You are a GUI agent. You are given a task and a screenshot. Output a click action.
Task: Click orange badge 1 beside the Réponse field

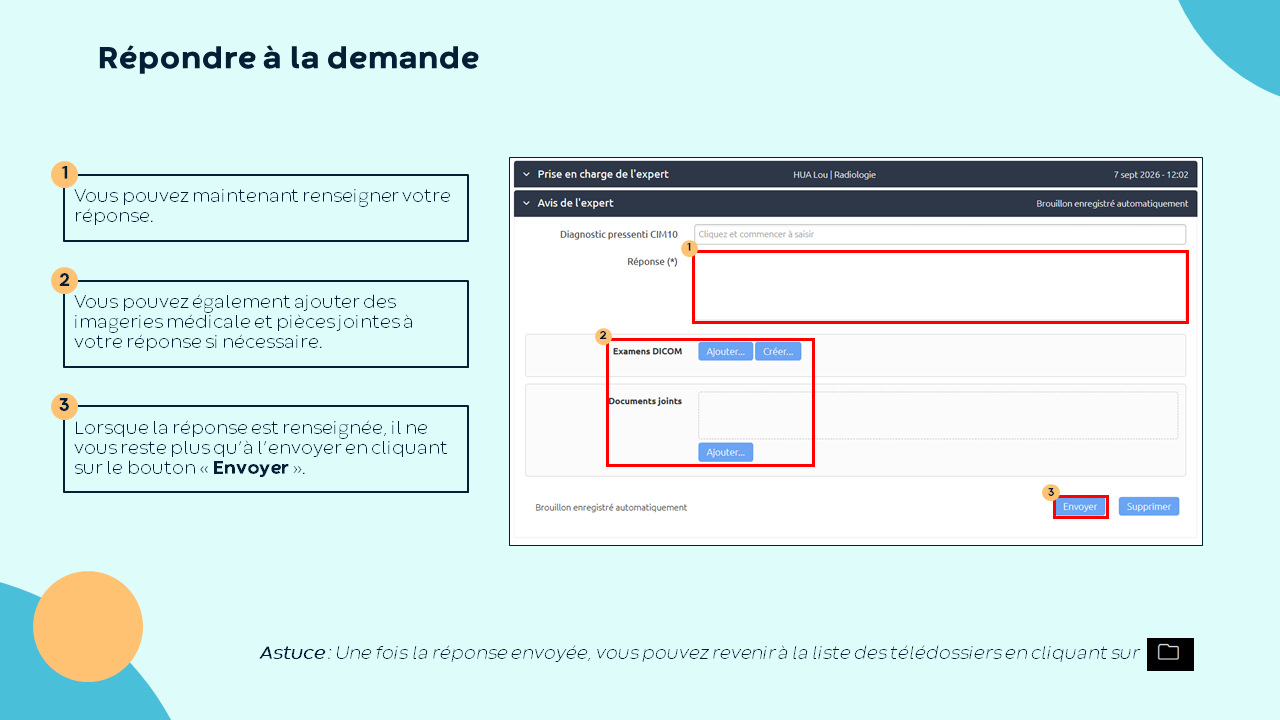(688, 247)
